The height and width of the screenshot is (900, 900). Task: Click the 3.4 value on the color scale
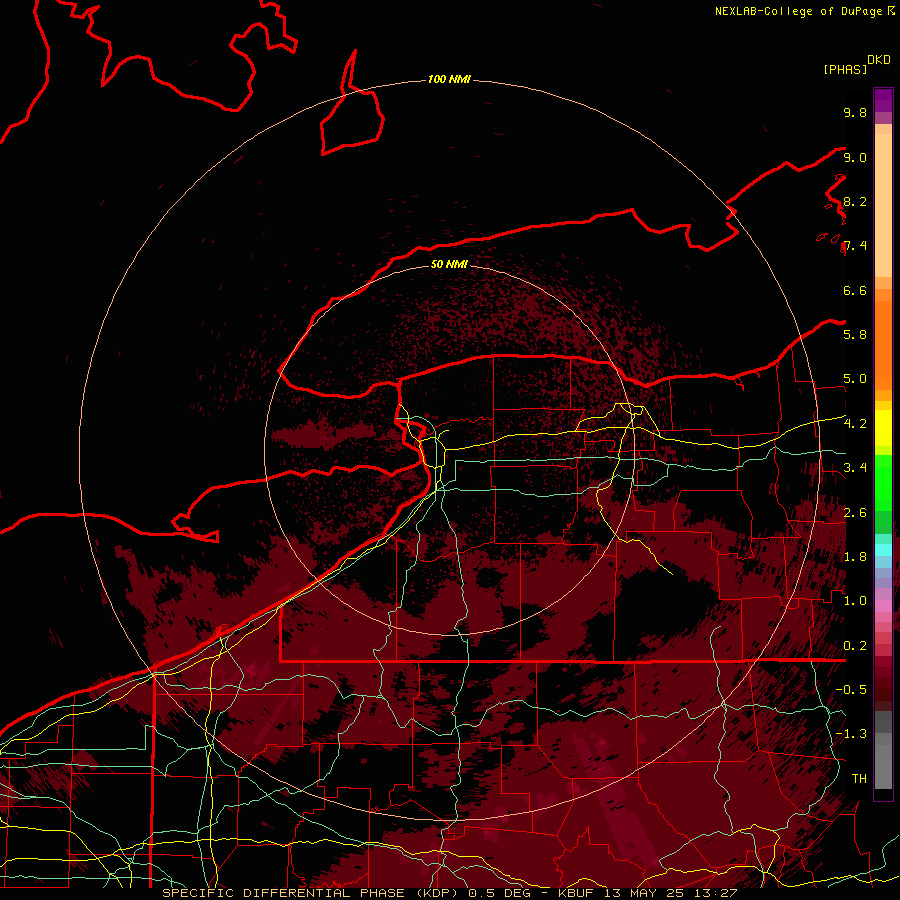pyautogui.click(x=855, y=468)
